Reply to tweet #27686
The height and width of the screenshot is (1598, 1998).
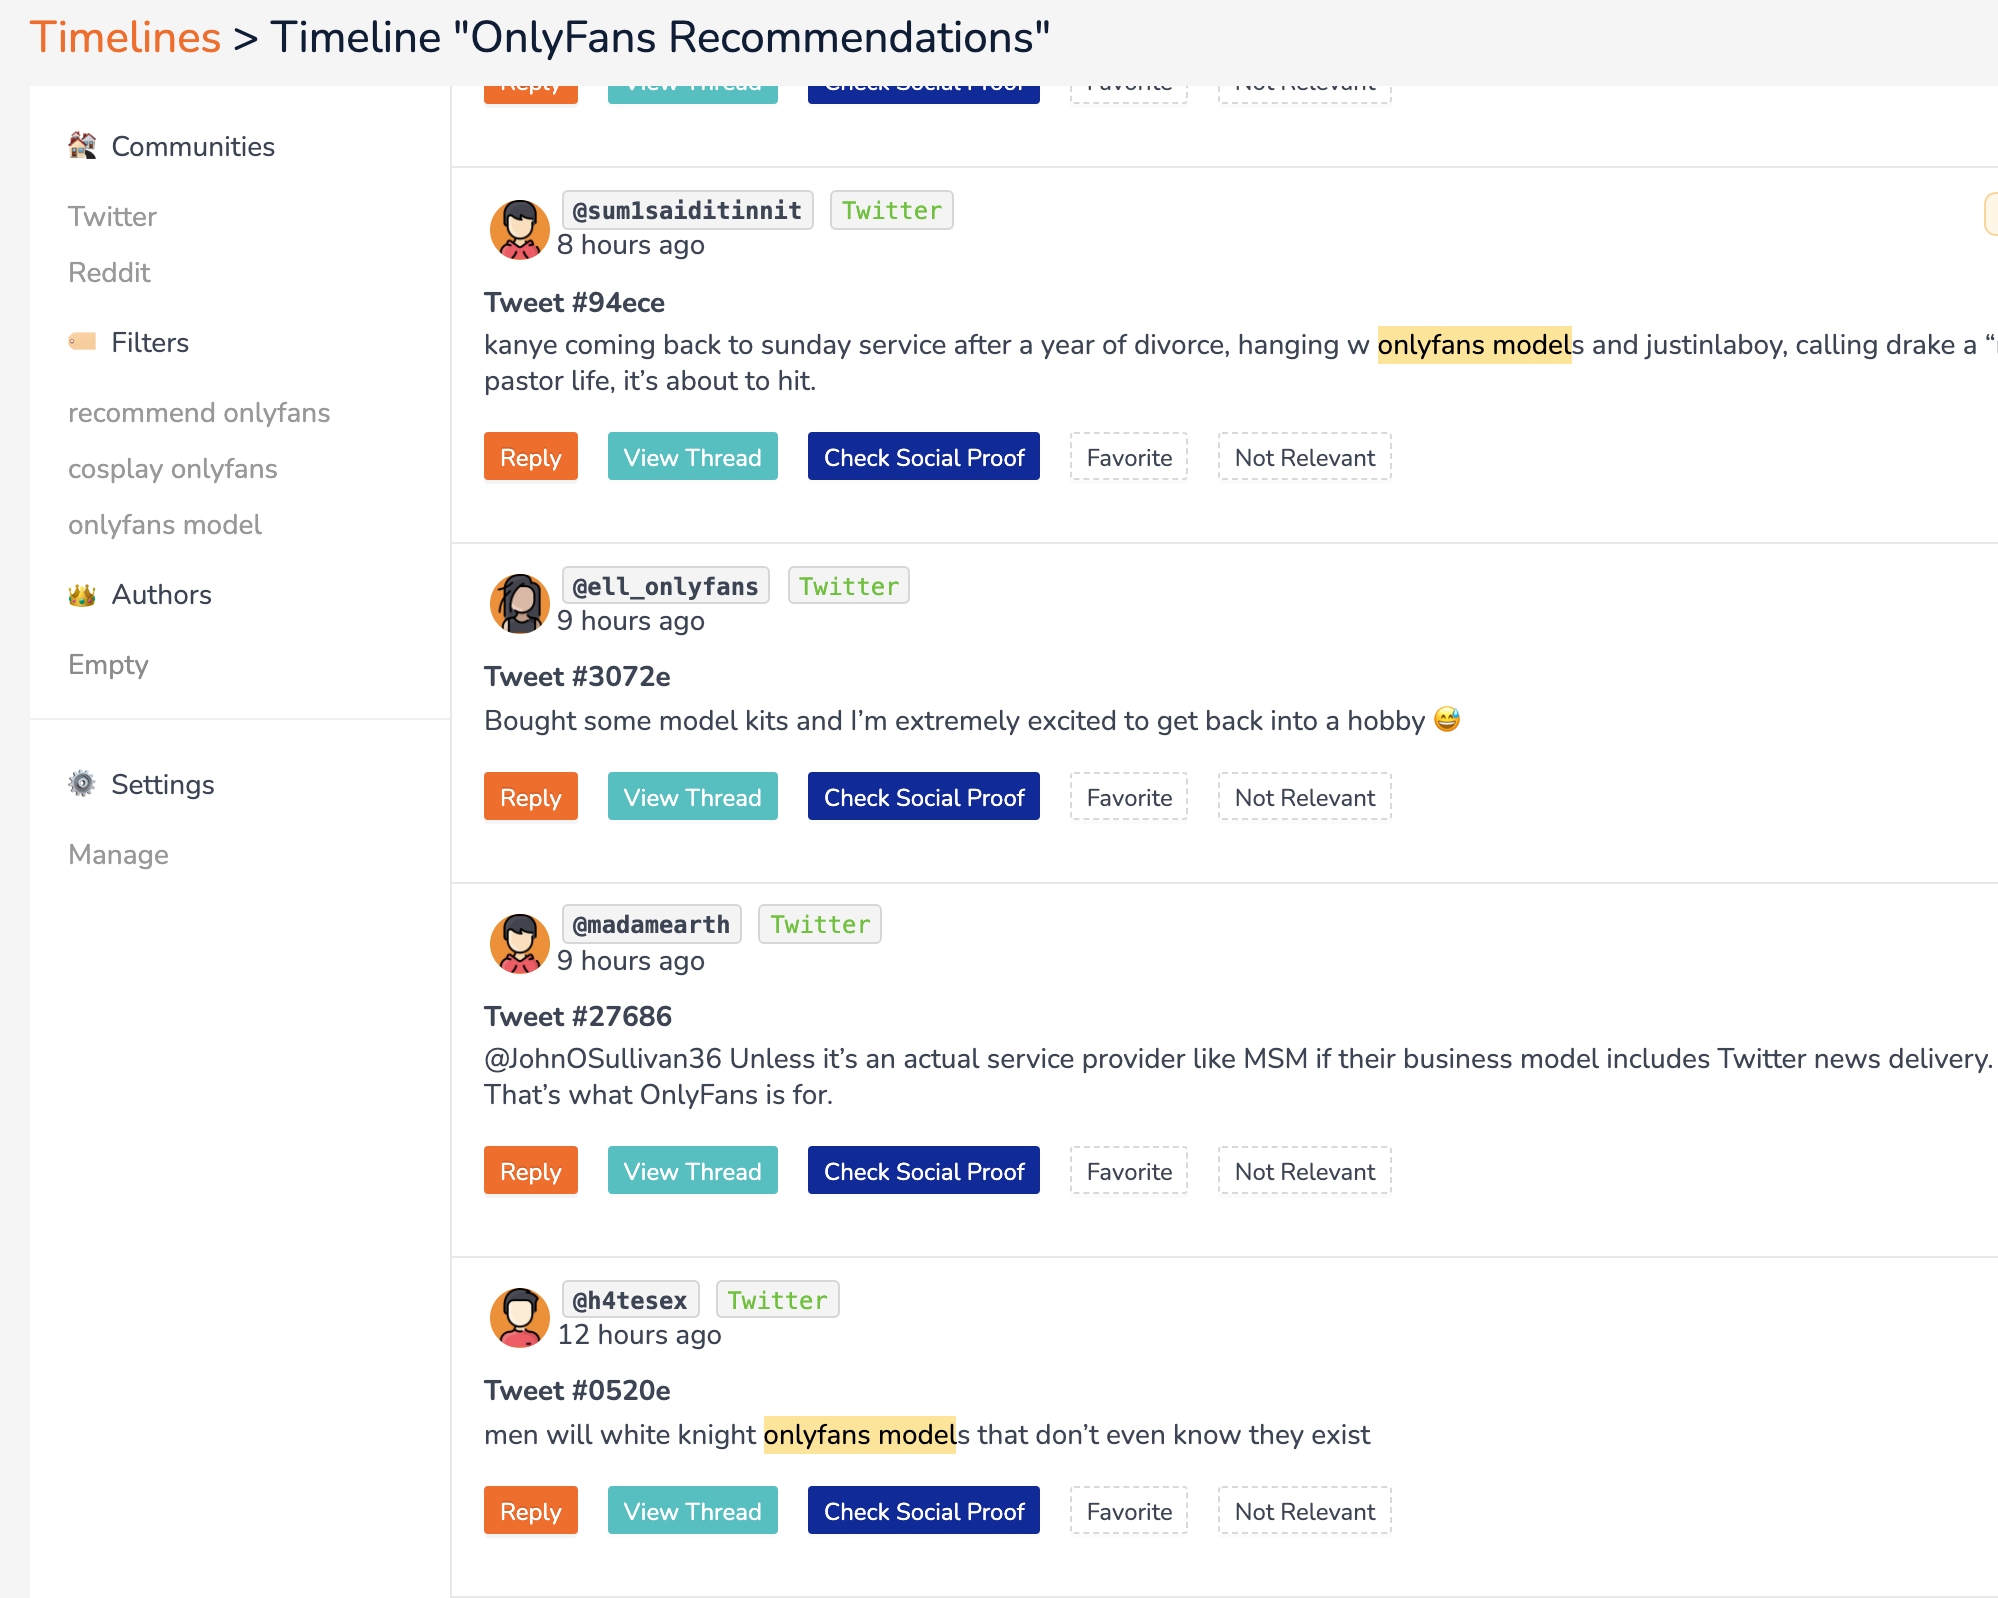(x=531, y=1171)
